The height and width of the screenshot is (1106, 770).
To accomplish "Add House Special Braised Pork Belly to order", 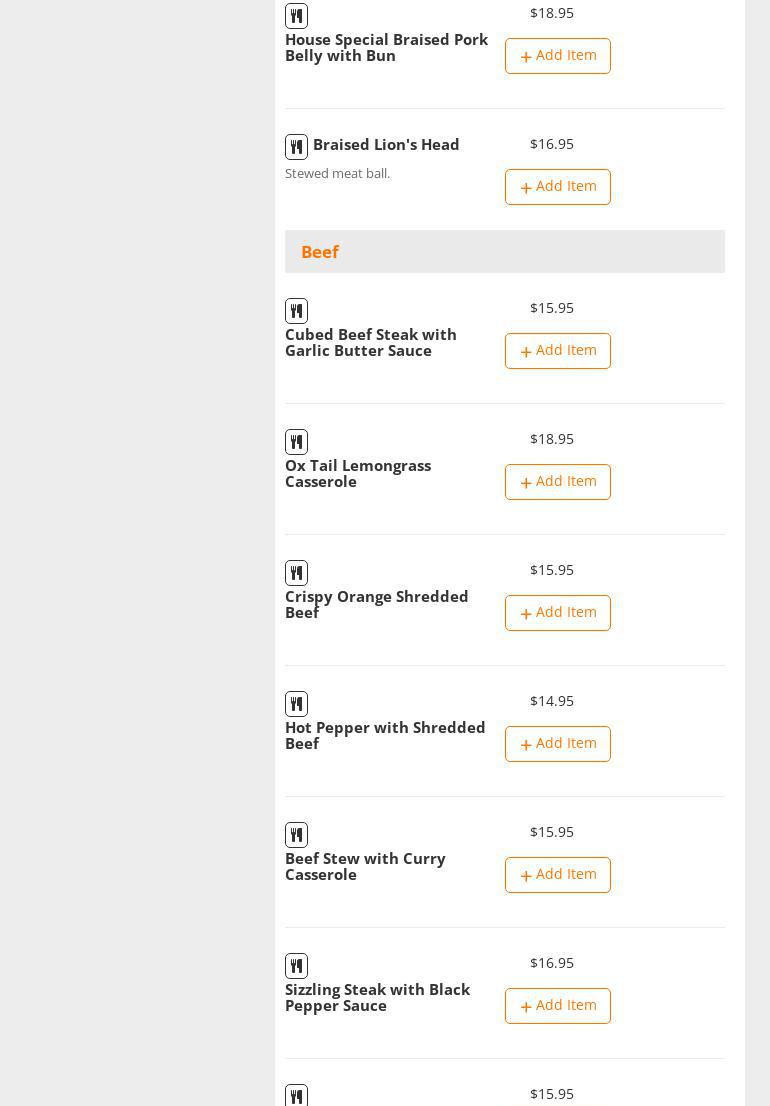I will click(557, 56).
